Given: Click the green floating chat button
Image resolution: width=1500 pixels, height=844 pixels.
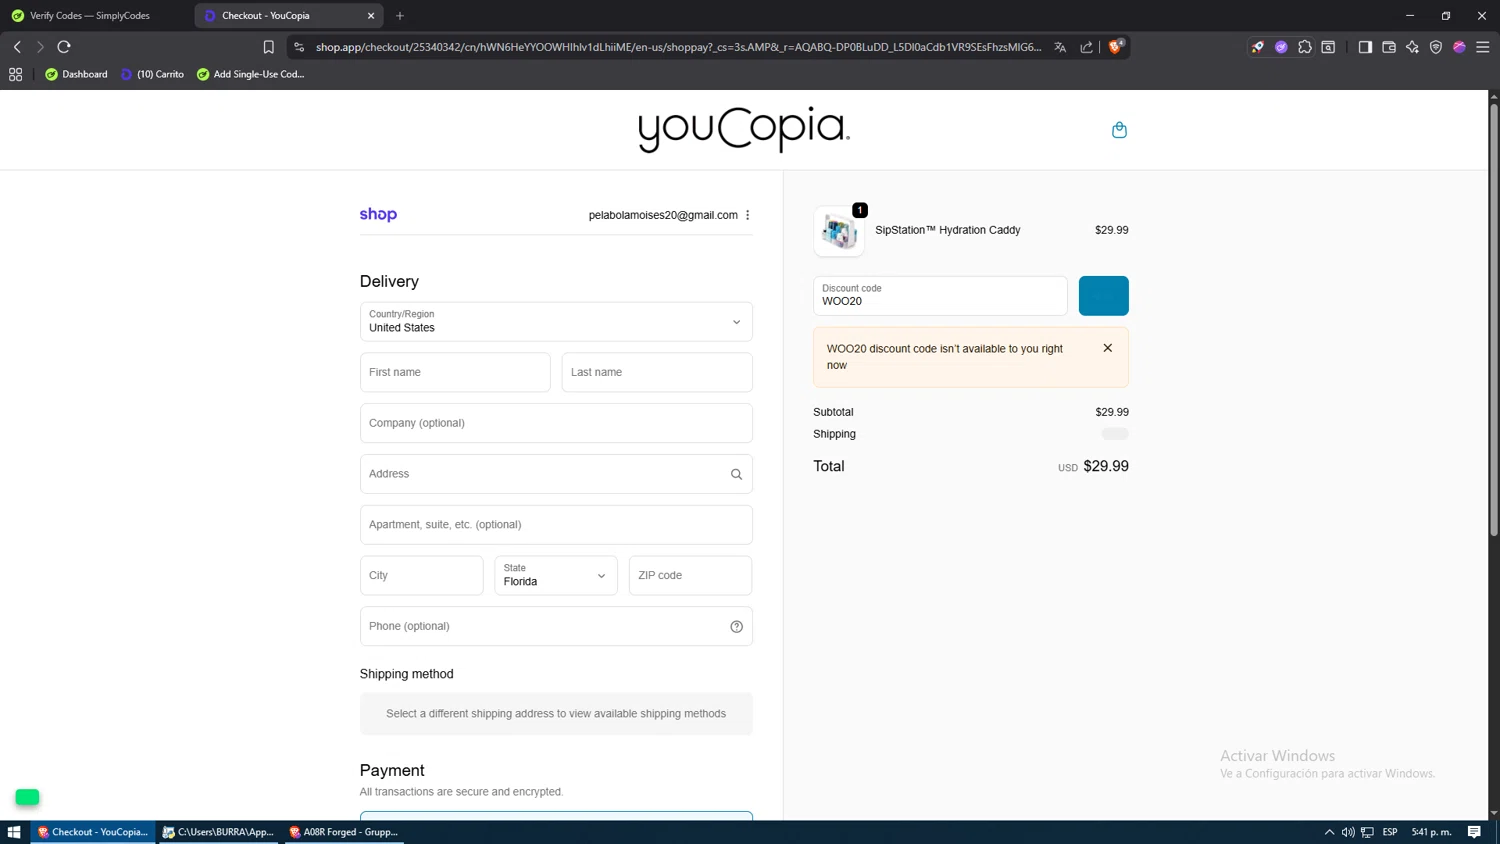Looking at the screenshot, I should pos(27,797).
